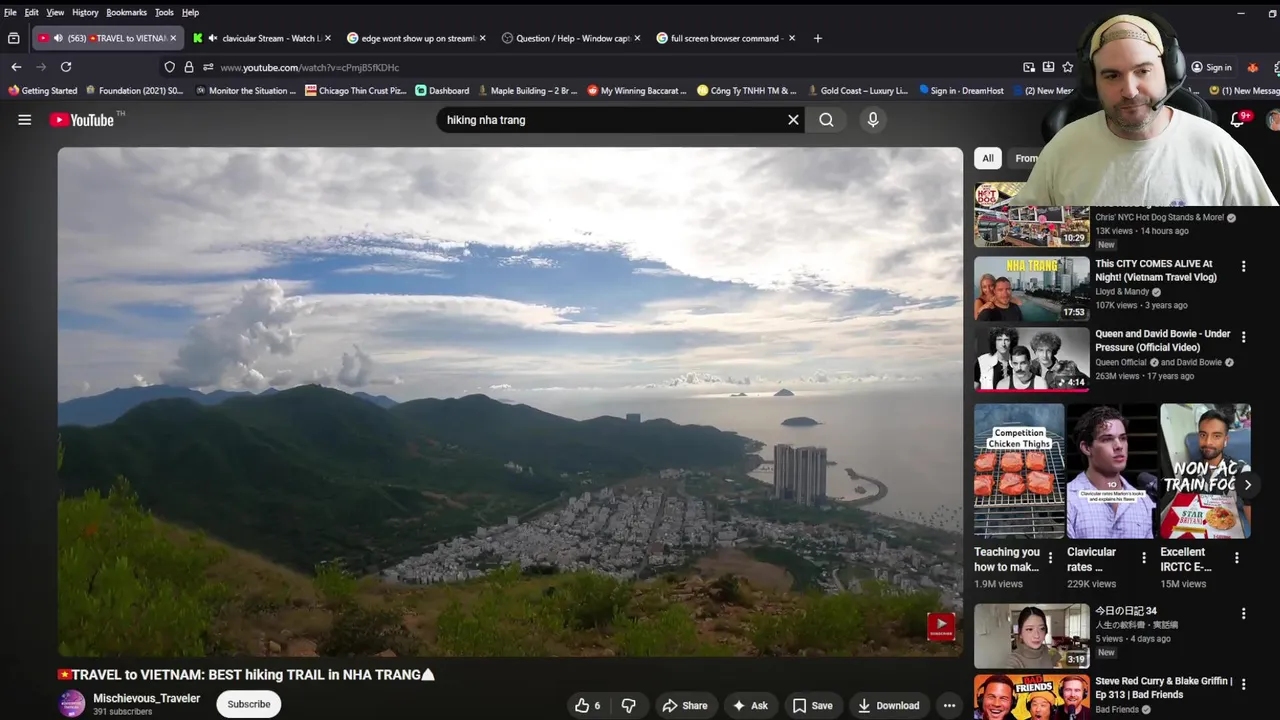
Task: Download the video
Action: point(888,705)
